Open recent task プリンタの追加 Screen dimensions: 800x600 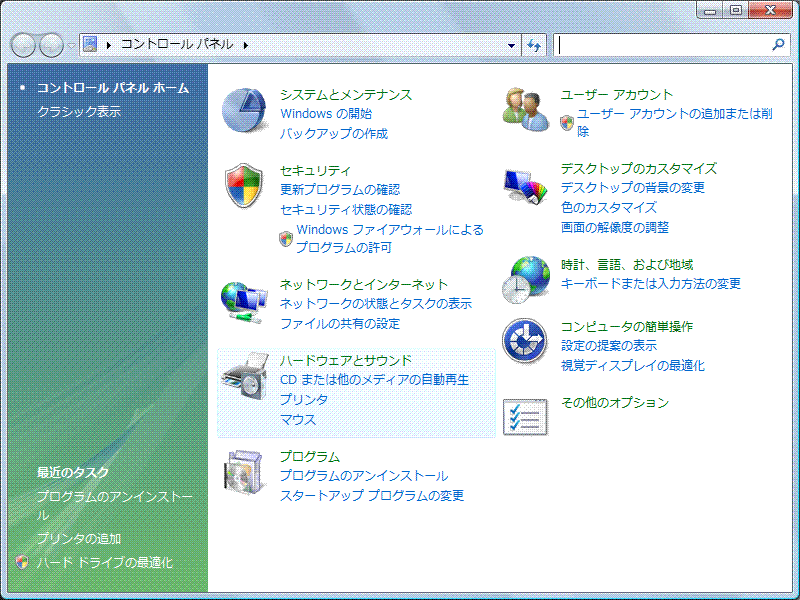[x=79, y=538]
